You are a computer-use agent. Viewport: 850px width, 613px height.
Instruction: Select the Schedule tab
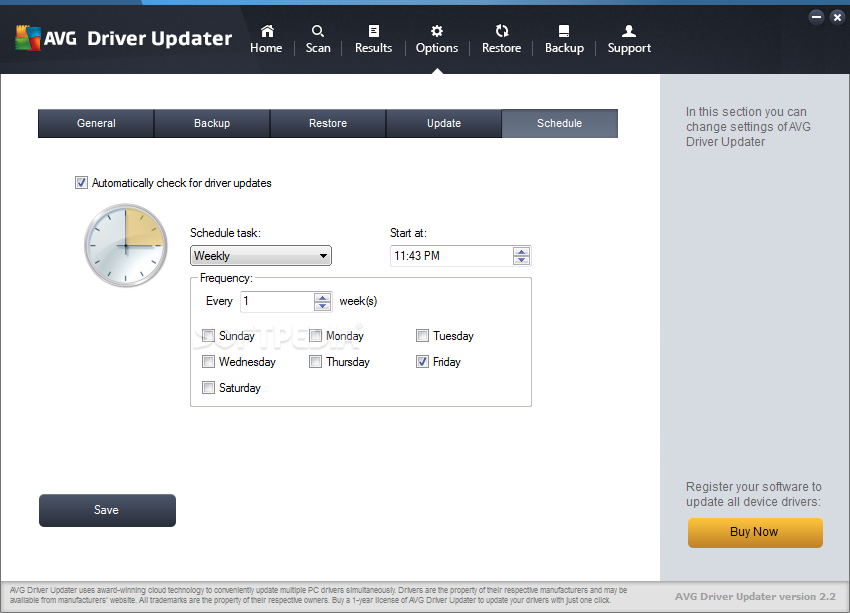(x=559, y=124)
